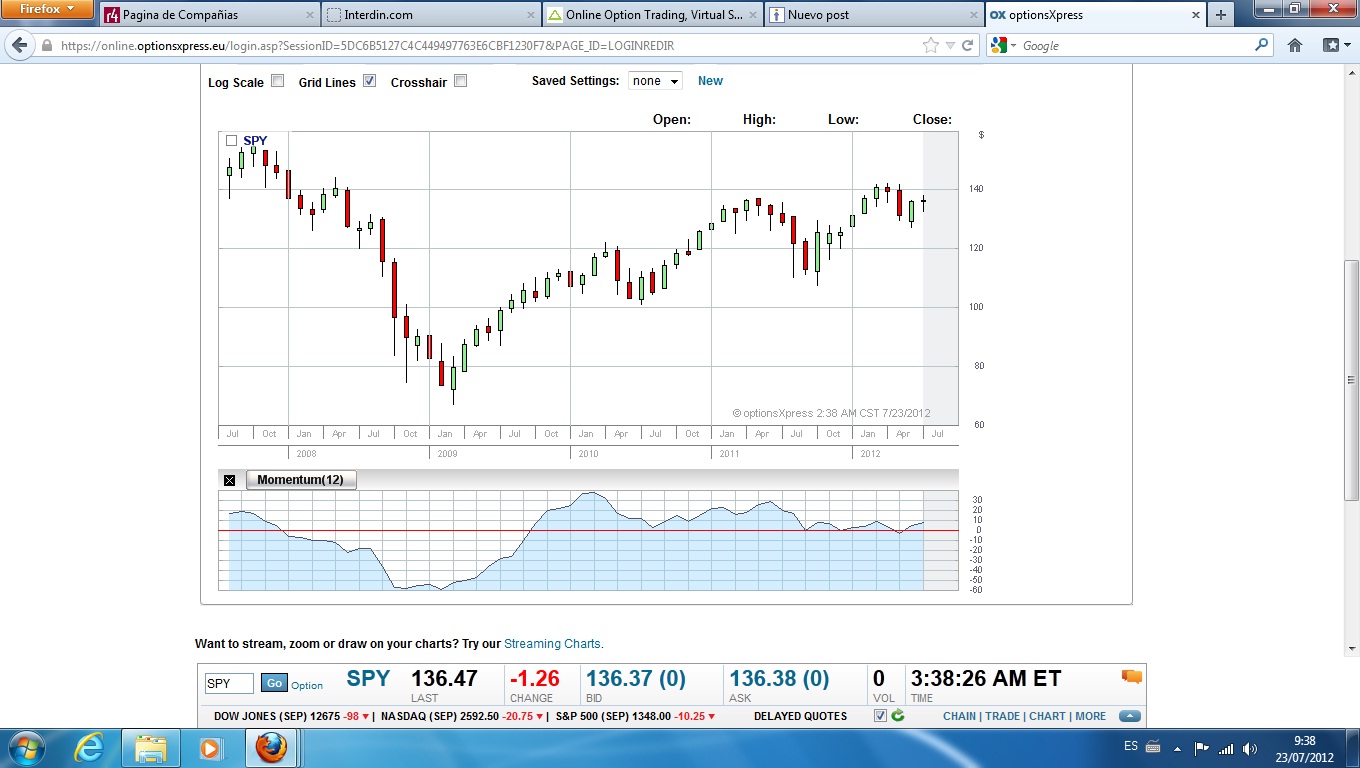
Task: Click the network signal tray icon
Action: click(x=1226, y=748)
